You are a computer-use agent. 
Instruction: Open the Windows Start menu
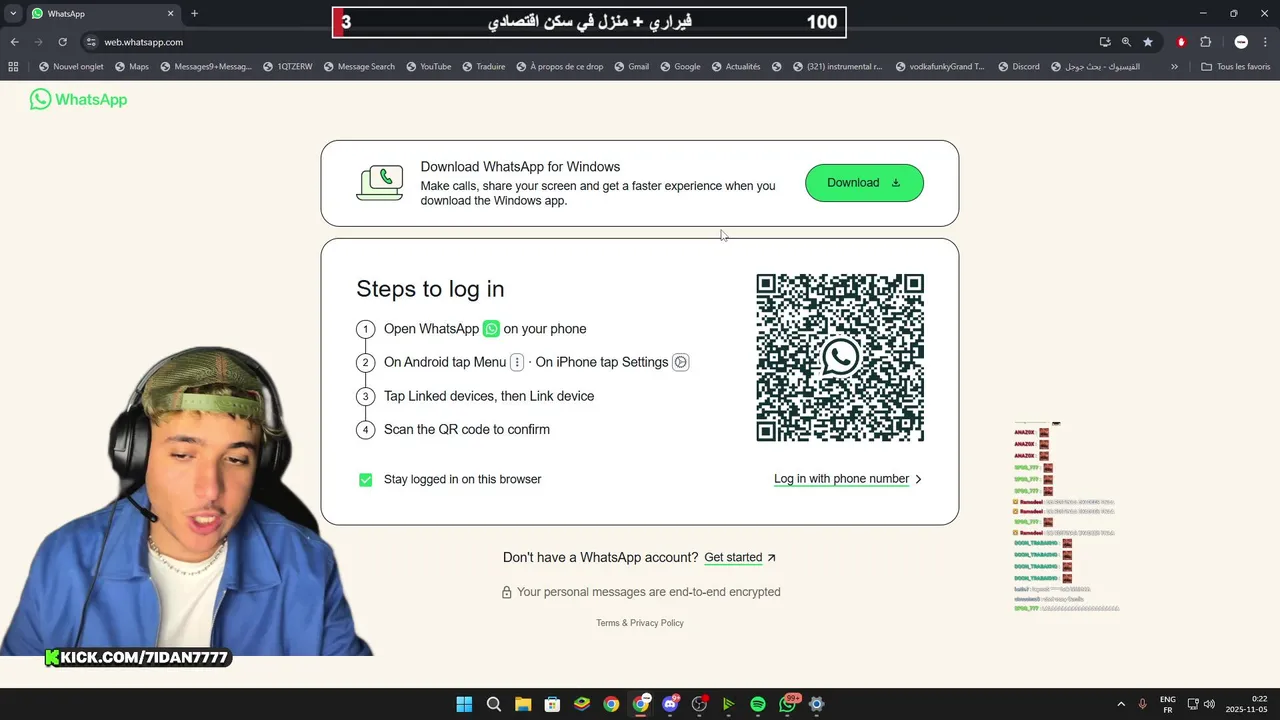(x=464, y=704)
